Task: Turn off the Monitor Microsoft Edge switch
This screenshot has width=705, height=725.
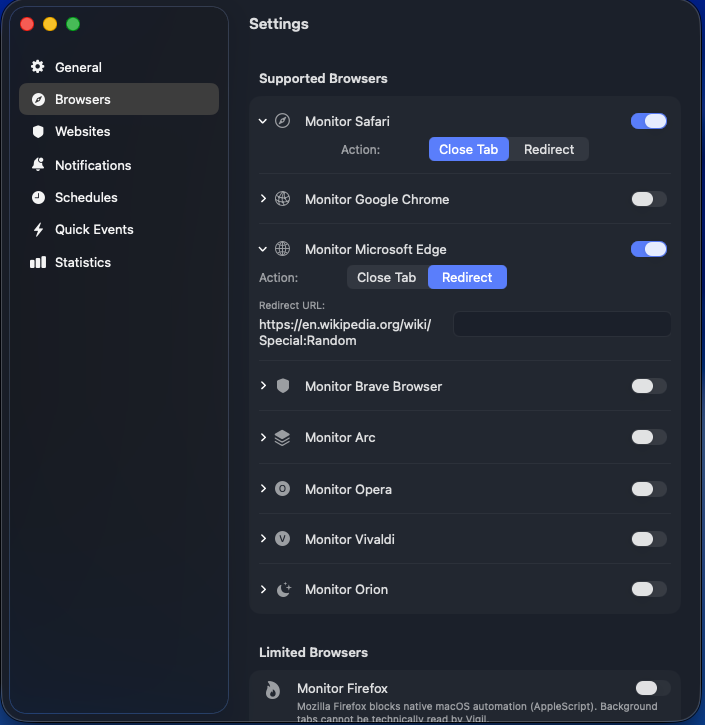Action: (649, 249)
